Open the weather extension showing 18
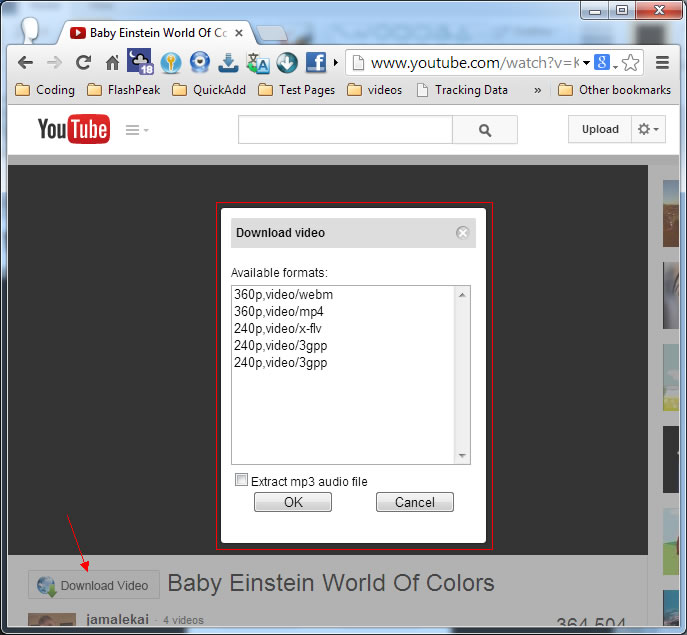The width and height of the screenshot is (687, 635). [140, 62]
